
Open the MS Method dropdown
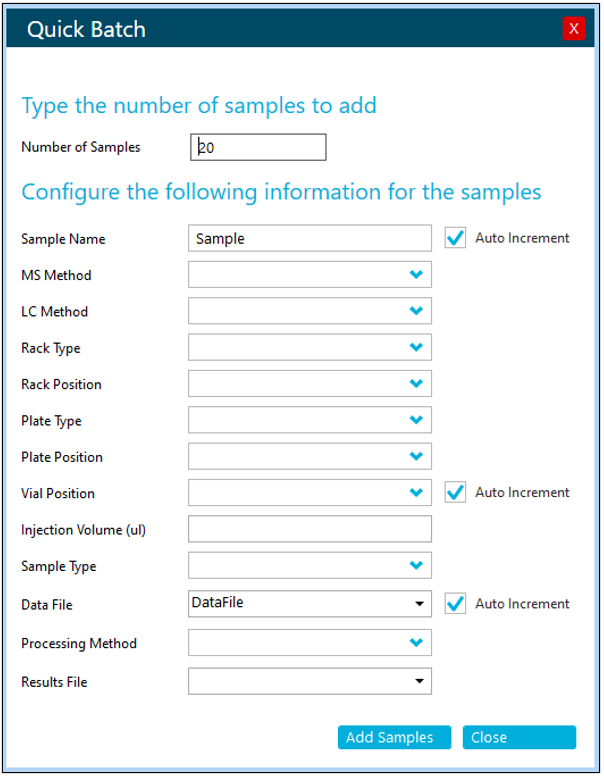(416, 275)
